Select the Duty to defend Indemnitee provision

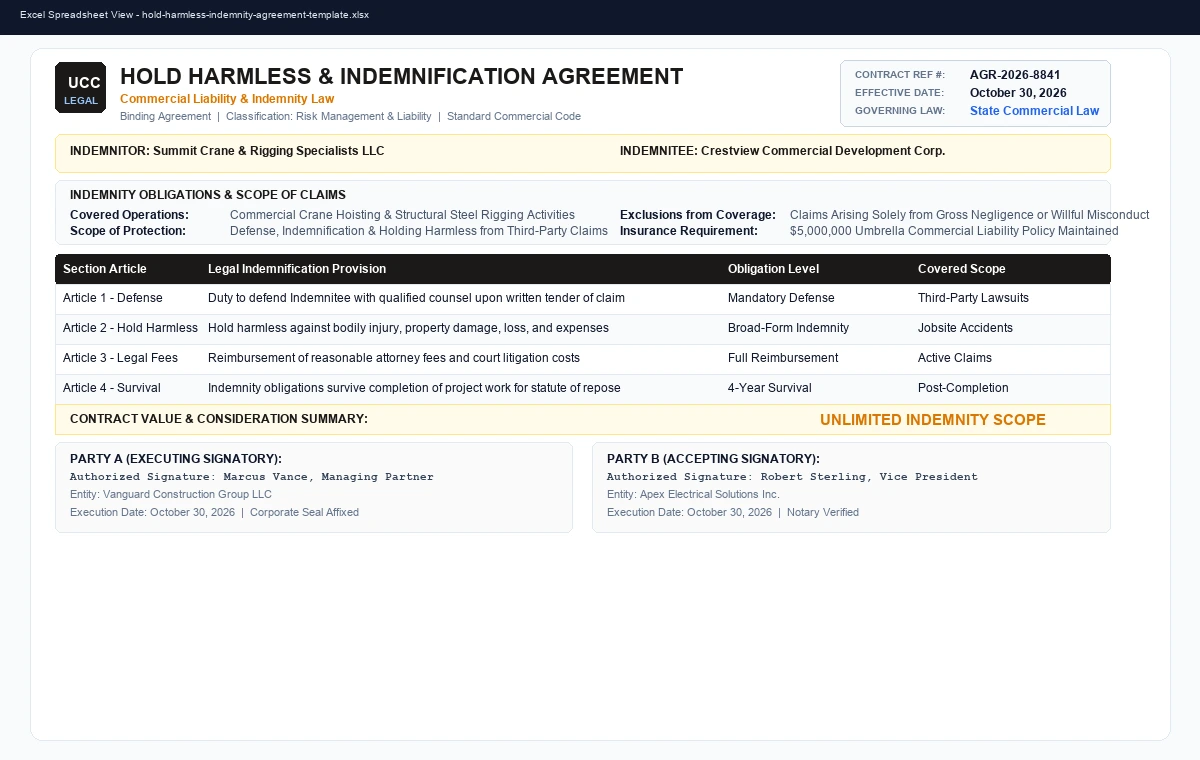[x=416, y=298]
